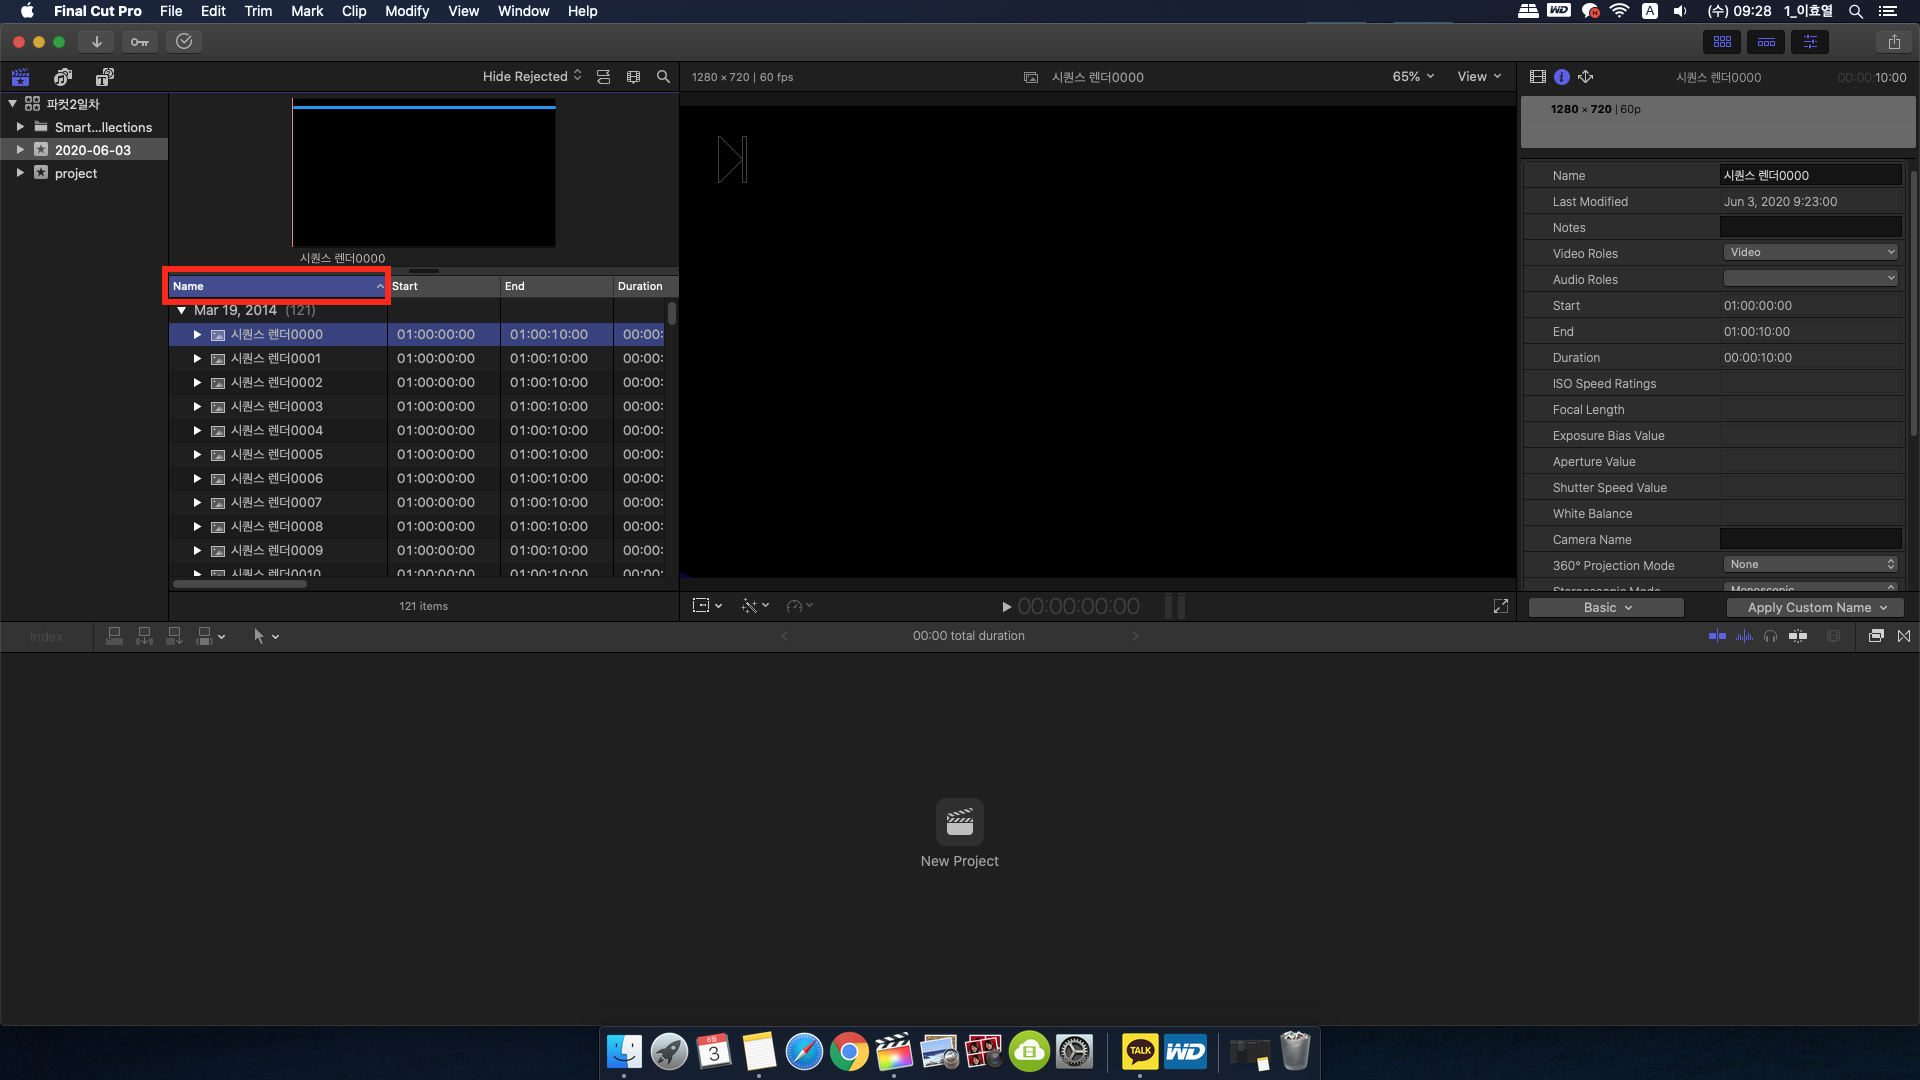1920x1080 pixels.
Task: Click the clip list vertical scrollbar
Action: tap(672, 314)
